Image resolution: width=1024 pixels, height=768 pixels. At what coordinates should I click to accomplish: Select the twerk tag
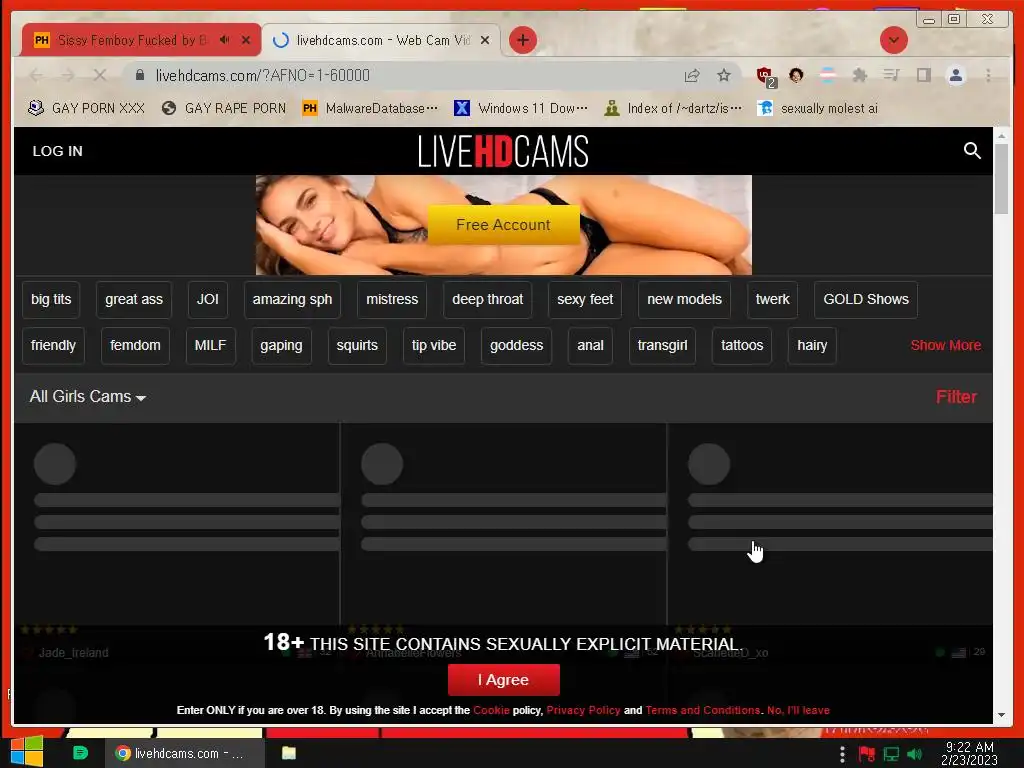[x=772, y=299]
